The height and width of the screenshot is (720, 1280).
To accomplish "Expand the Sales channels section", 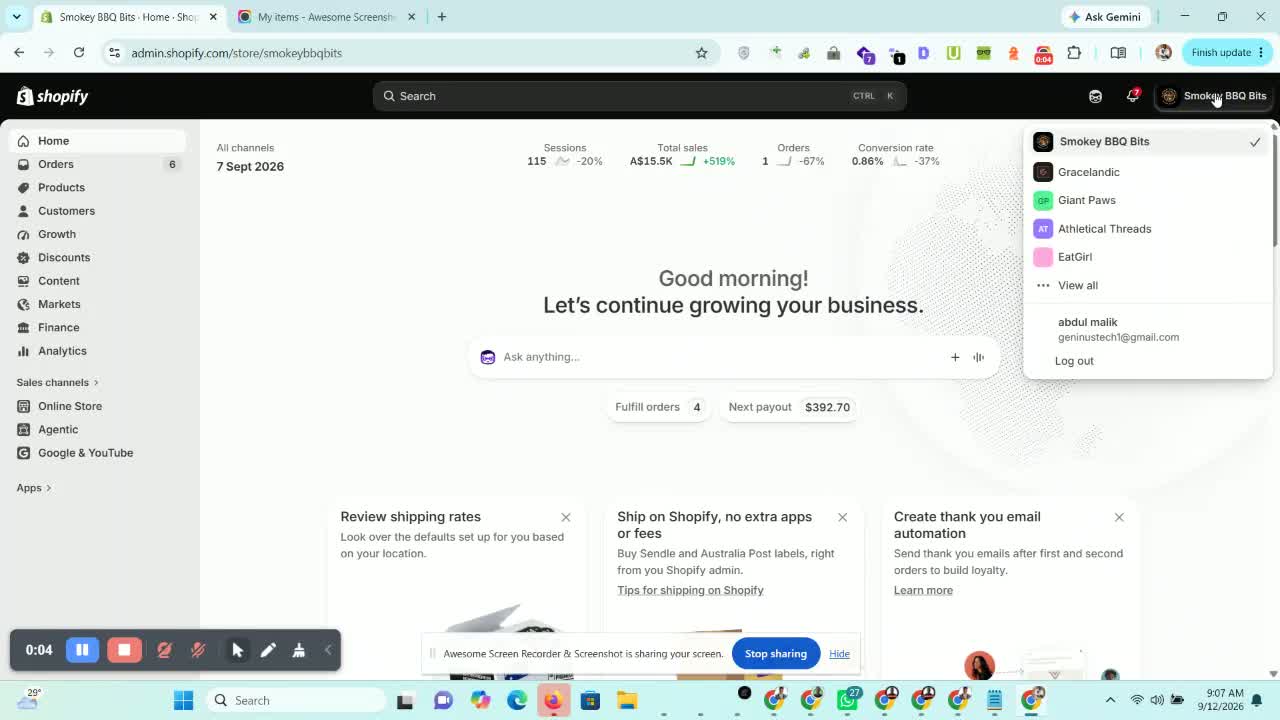I will (59, 382).
